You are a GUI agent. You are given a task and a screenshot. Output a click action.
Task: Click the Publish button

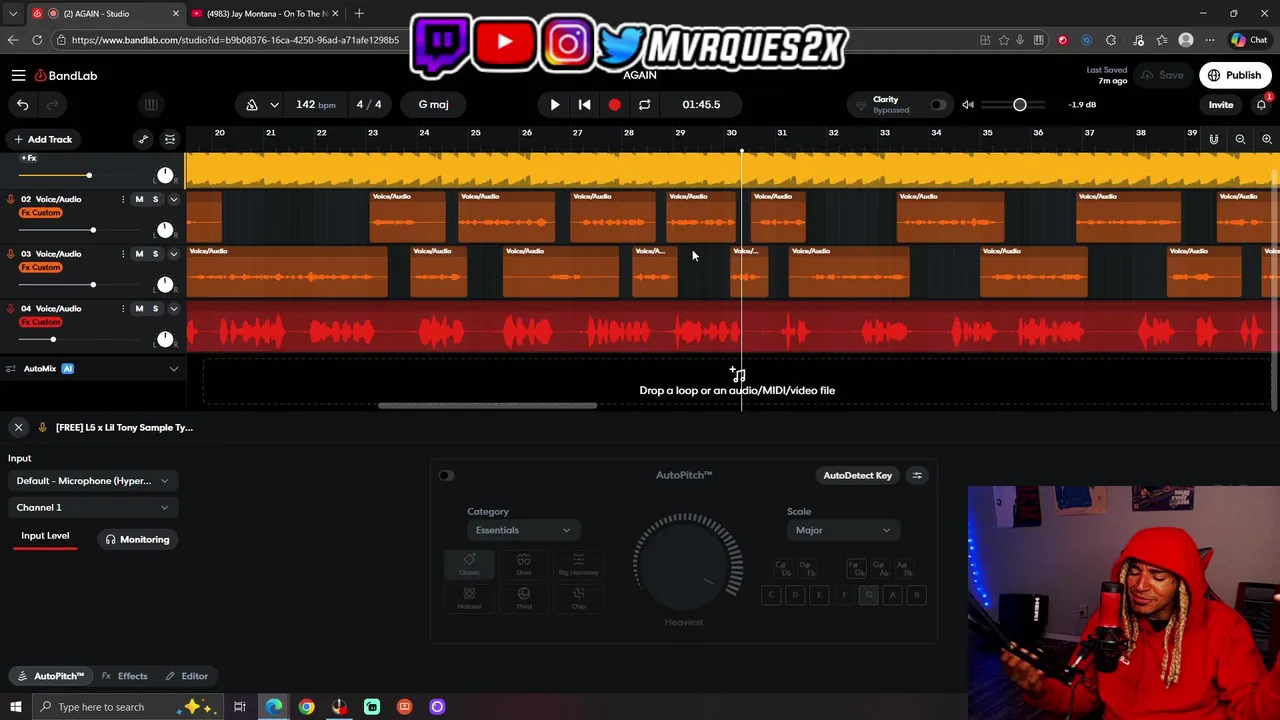pos(1235,75)
